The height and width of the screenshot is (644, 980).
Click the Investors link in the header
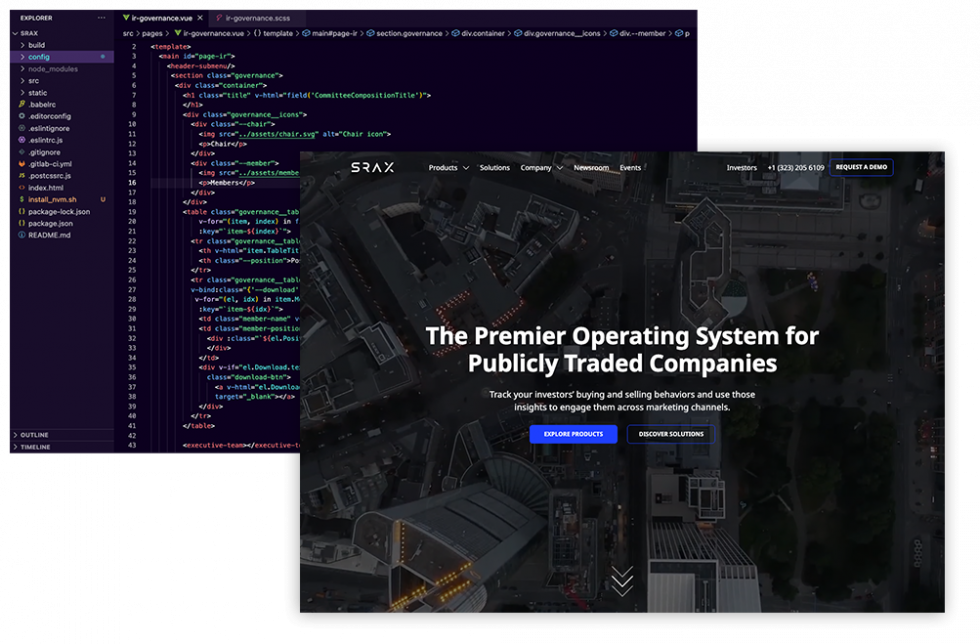click(x=741, y=168)
